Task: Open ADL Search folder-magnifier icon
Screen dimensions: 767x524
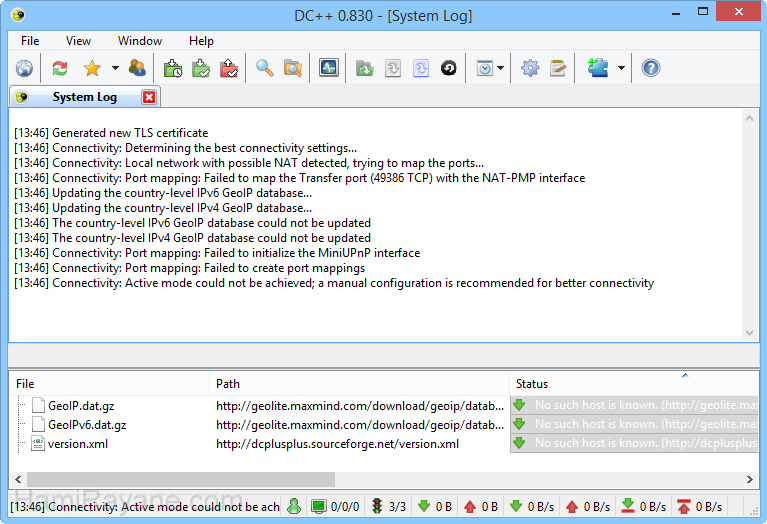Action: [293, 68]
